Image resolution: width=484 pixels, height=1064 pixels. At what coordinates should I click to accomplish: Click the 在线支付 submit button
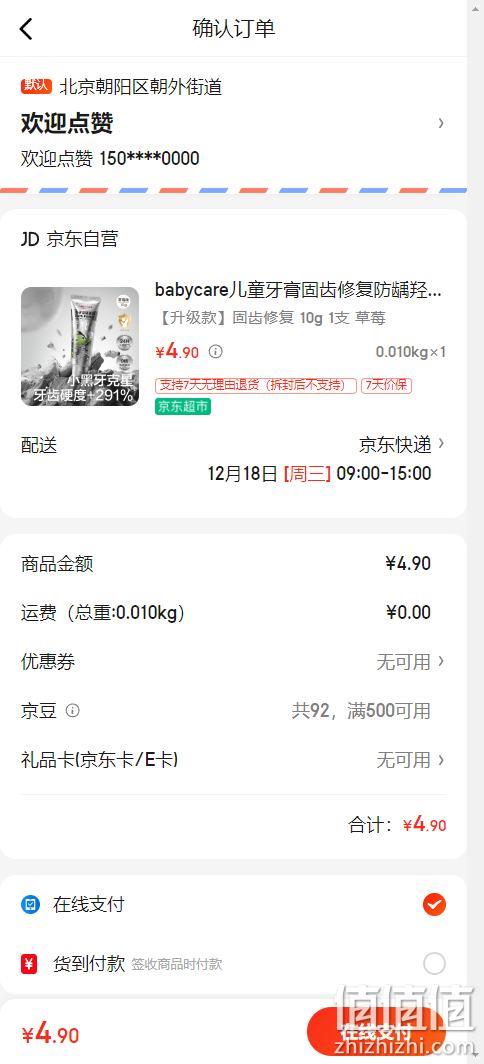376,1032
